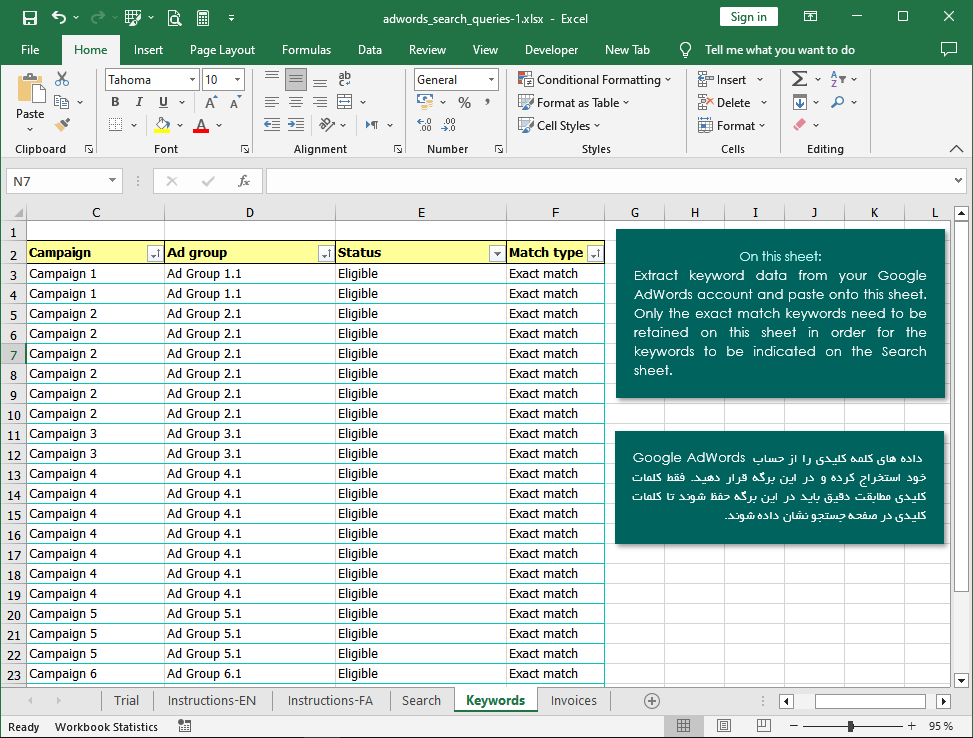Click the Name Box field

(65, 181)
